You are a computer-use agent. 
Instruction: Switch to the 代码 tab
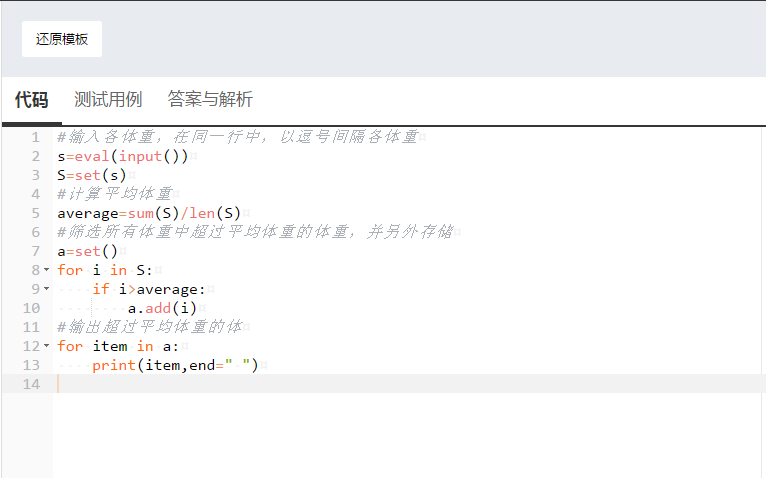pyautogui.click(x=31, y=100)
